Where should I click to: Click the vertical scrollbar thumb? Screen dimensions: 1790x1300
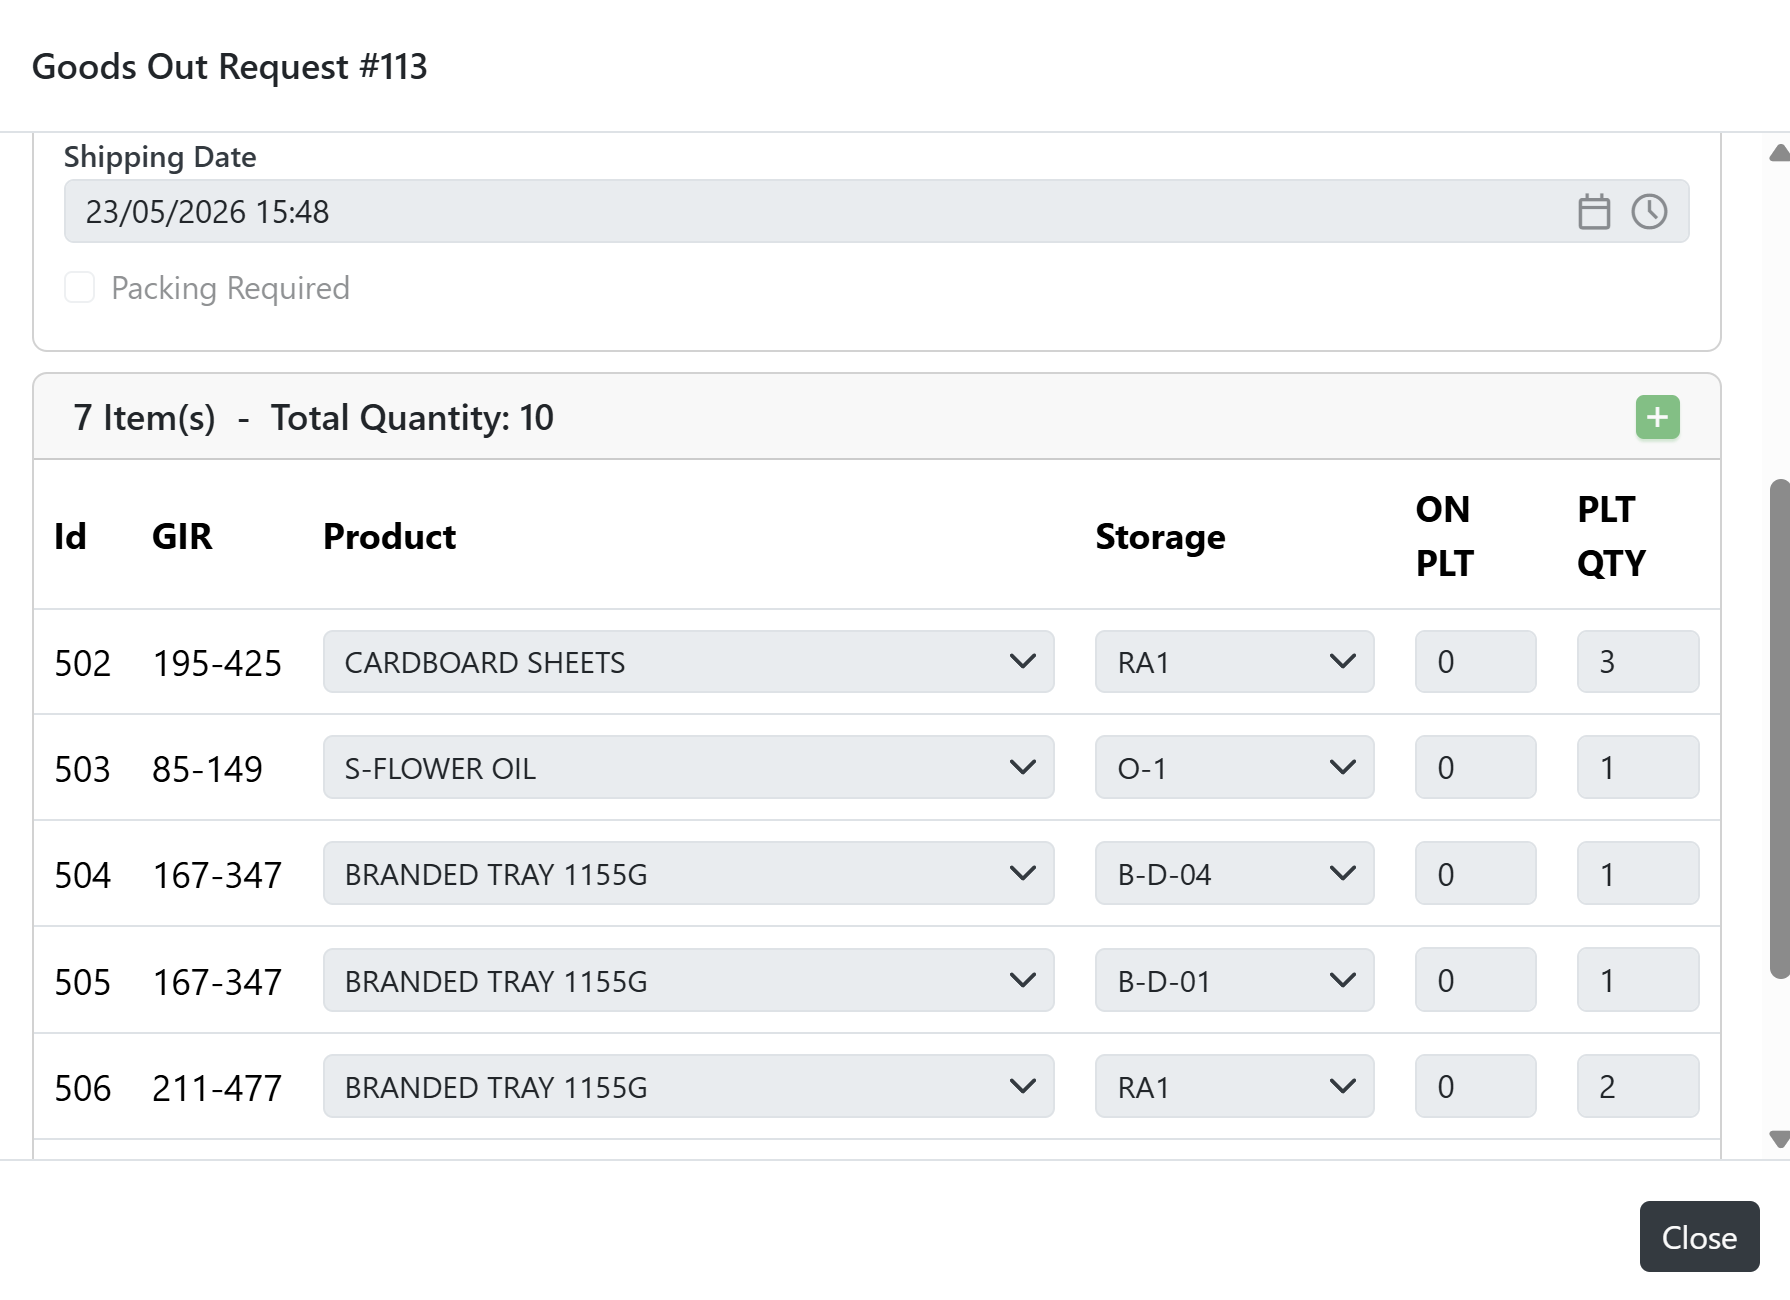1779,729
